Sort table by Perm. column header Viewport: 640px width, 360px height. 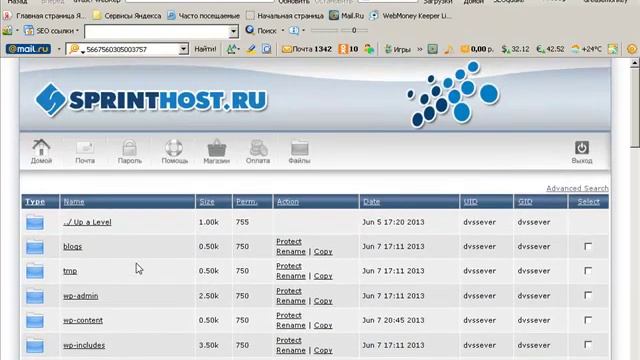point(247,202)
